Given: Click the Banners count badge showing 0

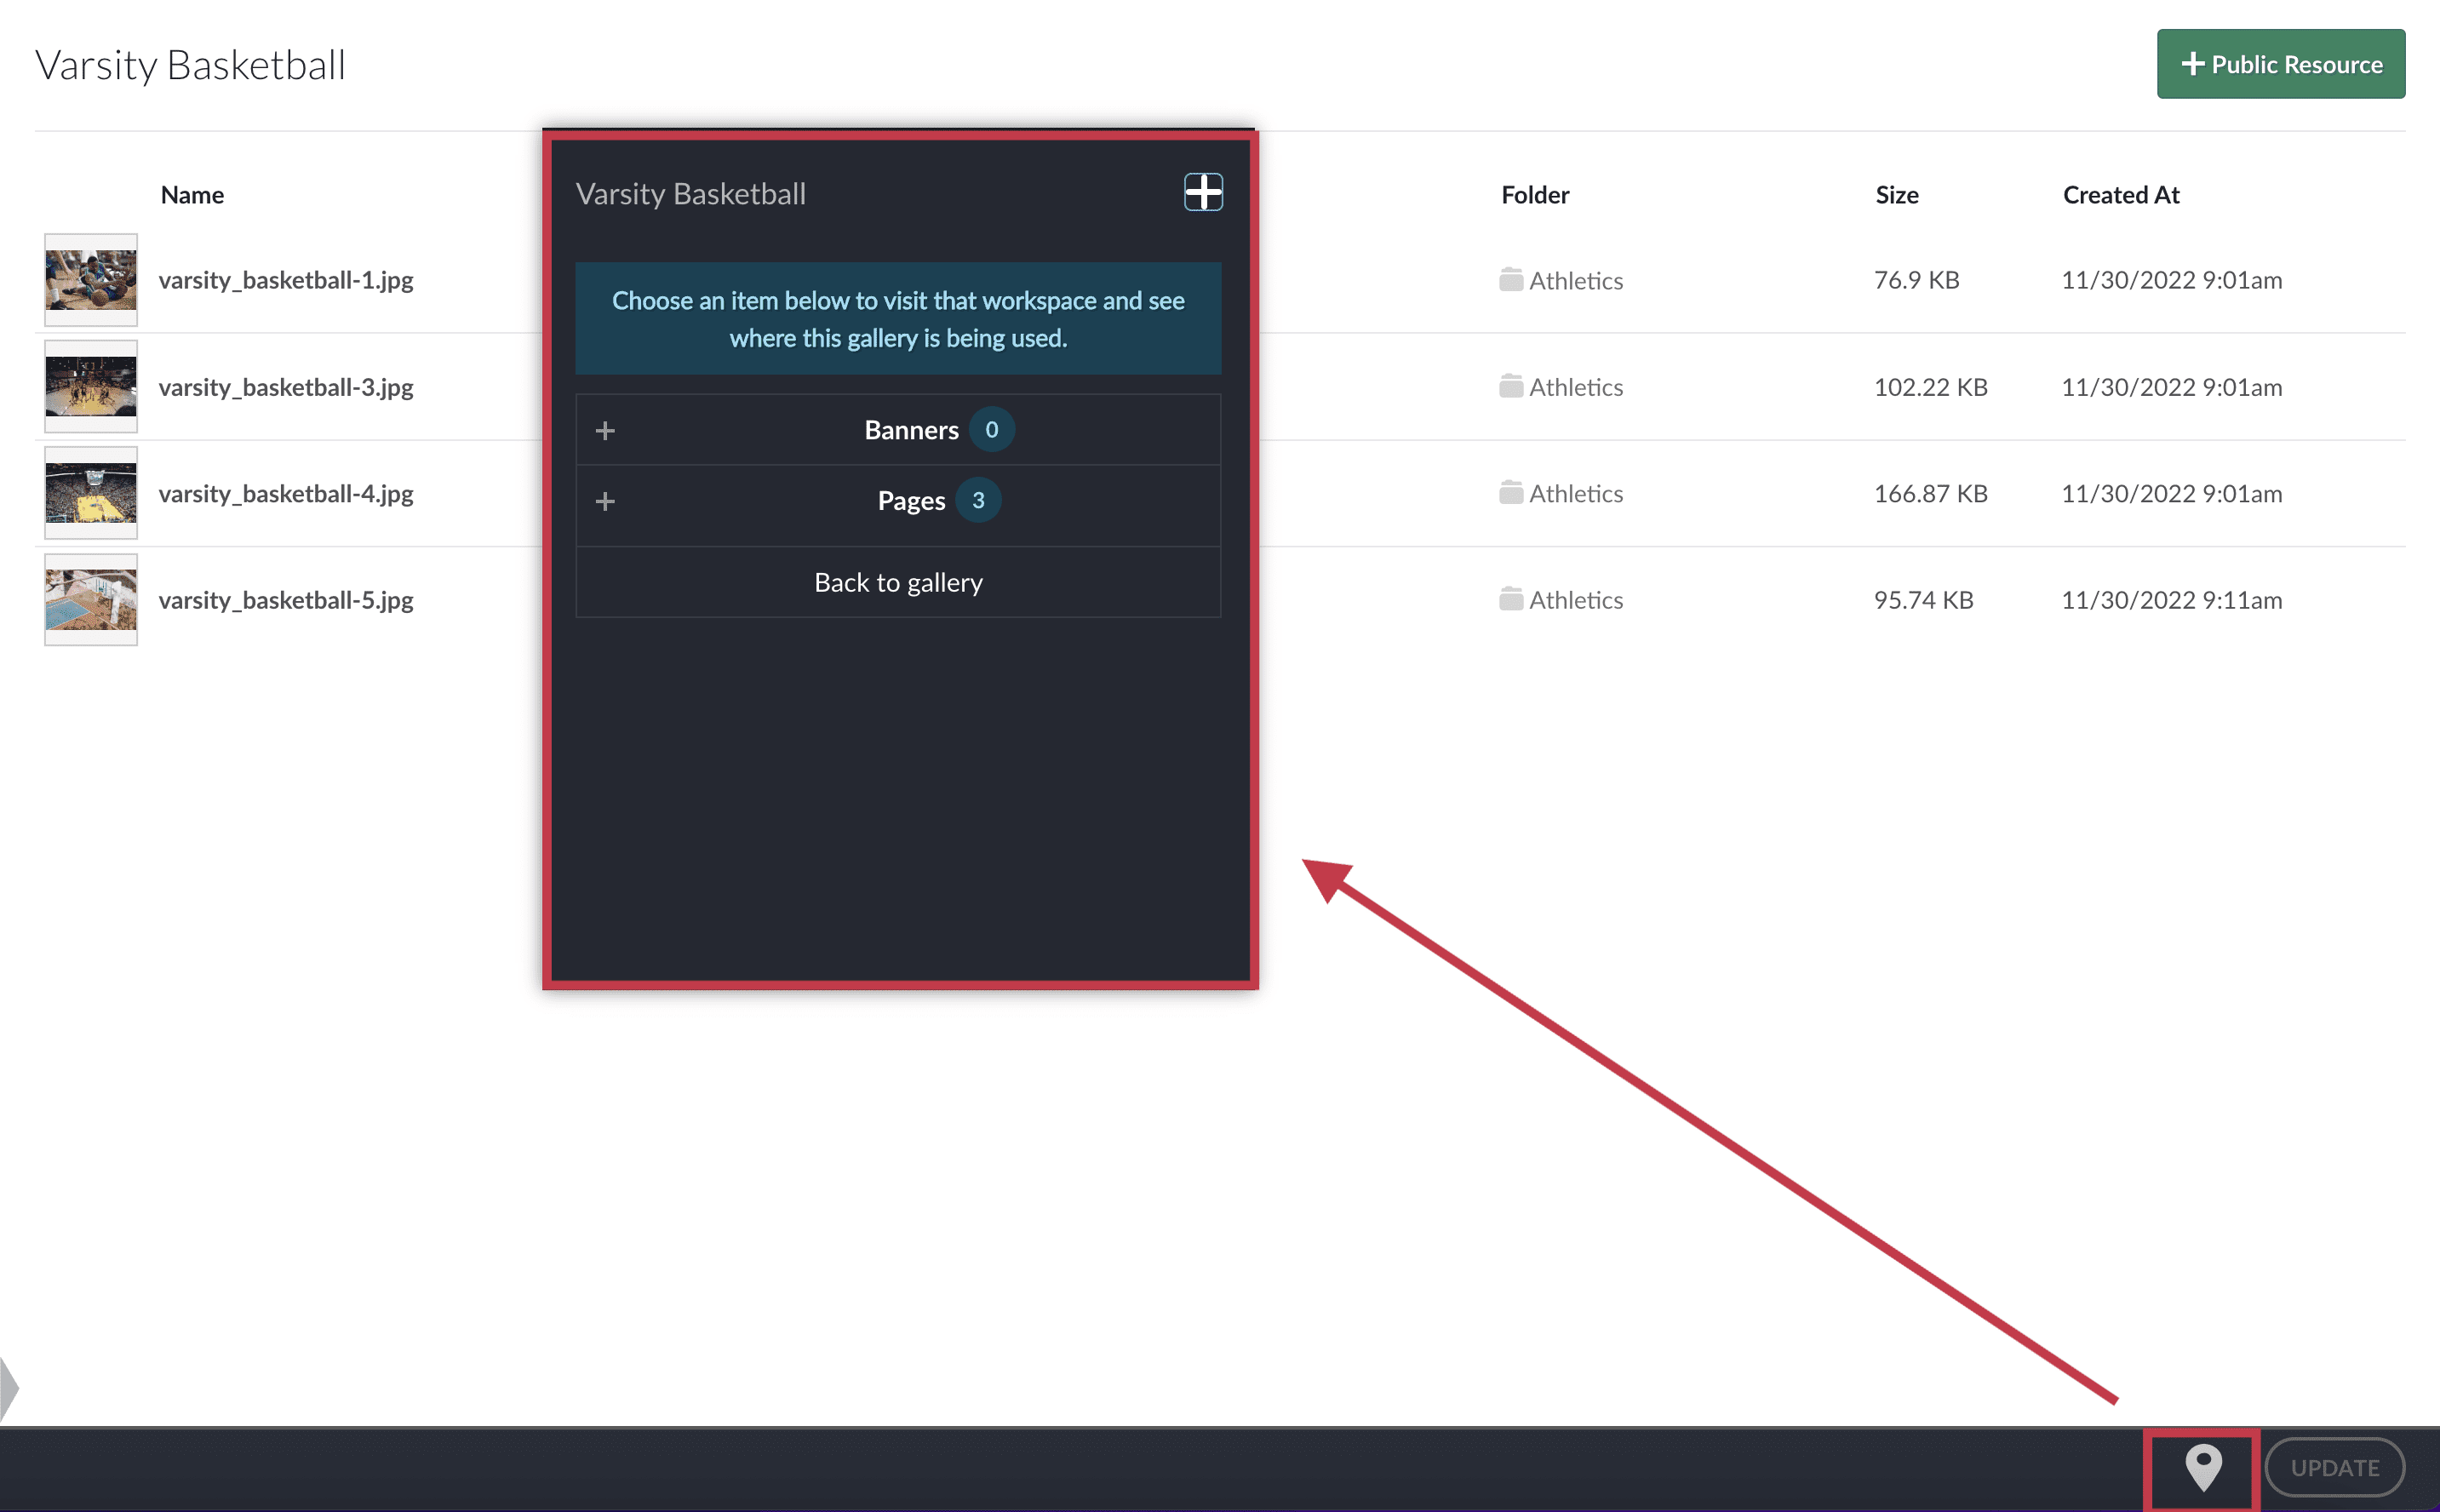Looking at the screenshot, I should point(991,430).
